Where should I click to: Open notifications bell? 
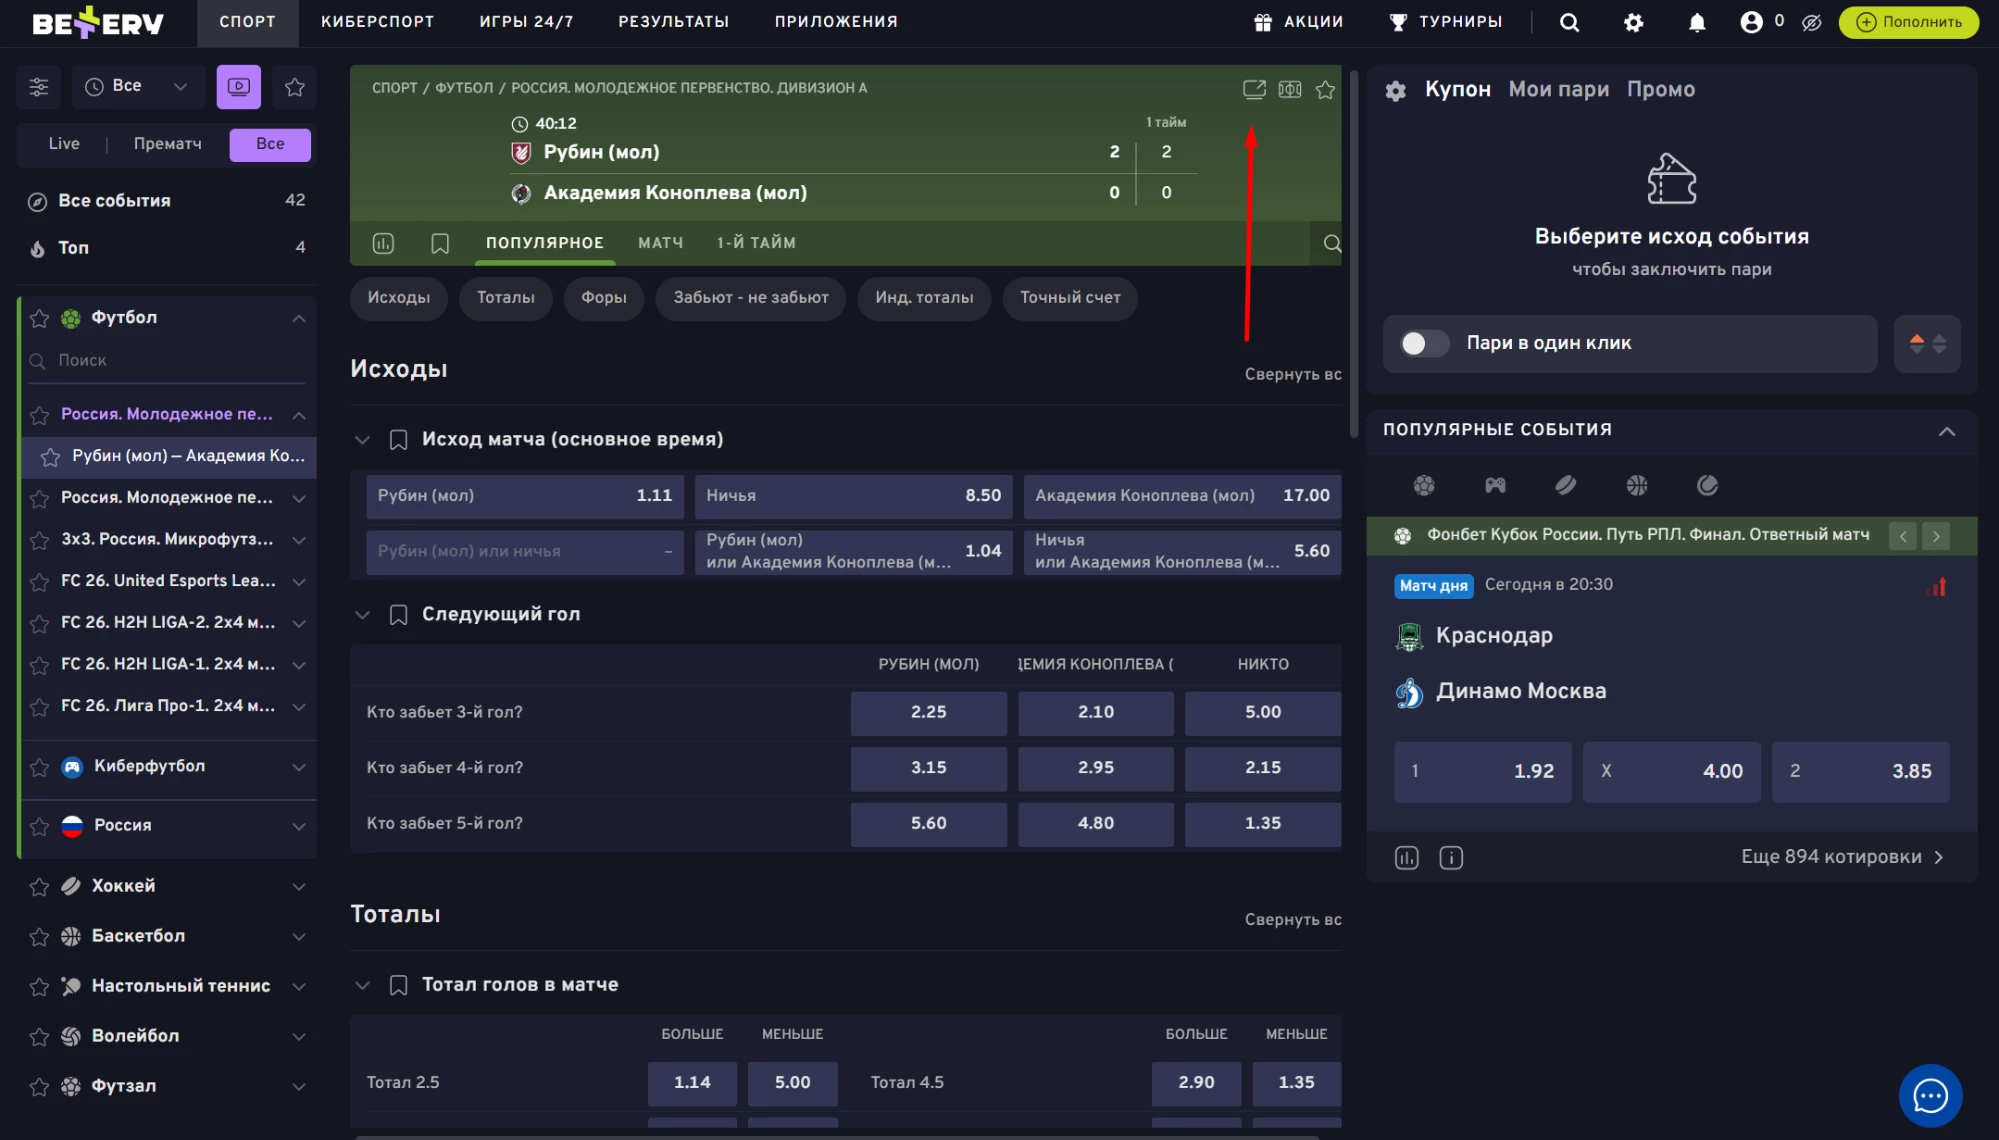[x=1697, y=22]
